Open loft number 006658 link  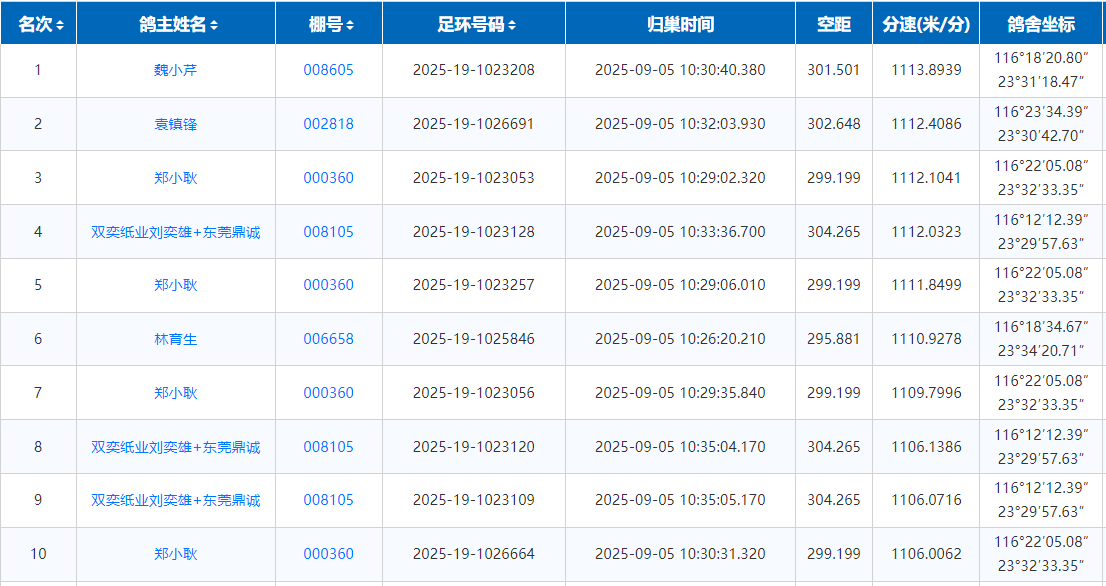328,339
